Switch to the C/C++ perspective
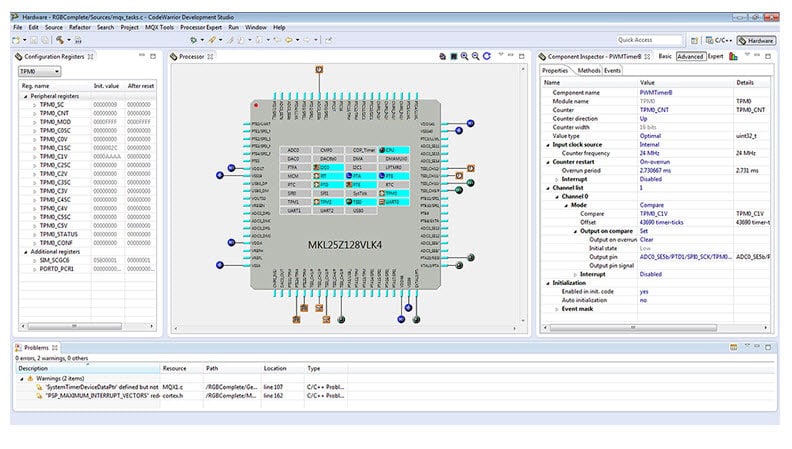 tap(721, 40)
